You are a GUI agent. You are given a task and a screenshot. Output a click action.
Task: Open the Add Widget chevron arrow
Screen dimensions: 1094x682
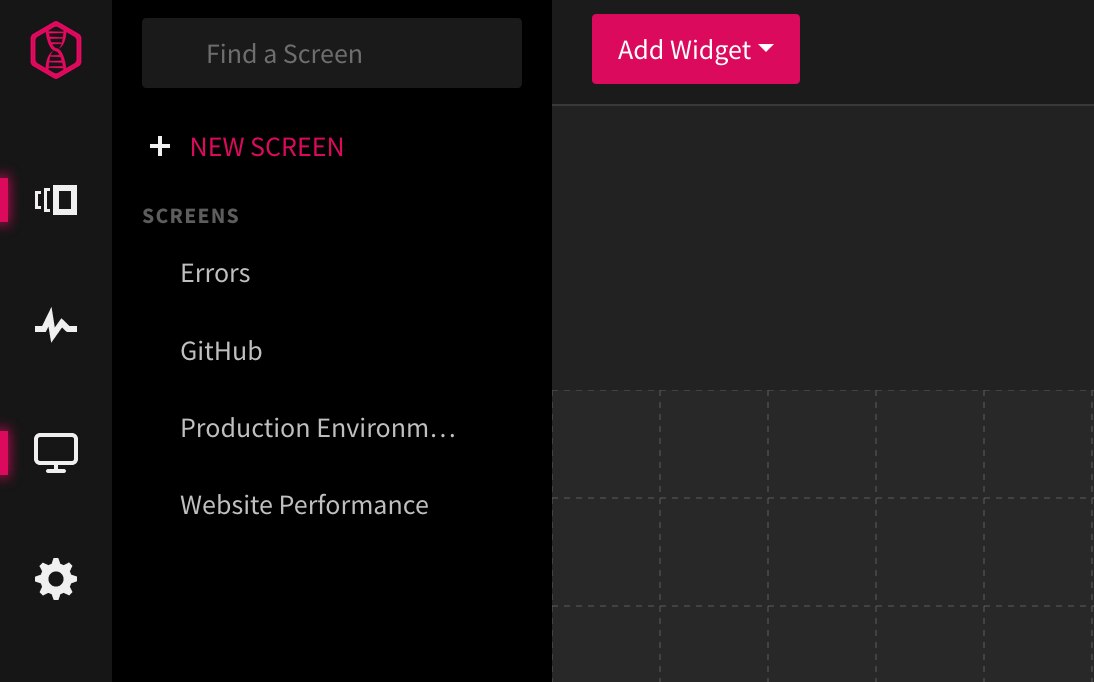(766, 49)
